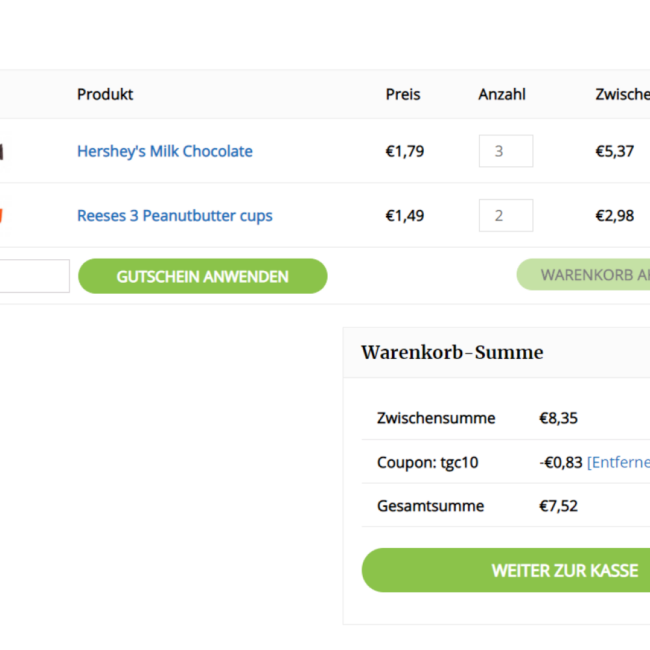
Task: Click the Reeses quantity field showing 2
Action: click(x=505, y=215)
